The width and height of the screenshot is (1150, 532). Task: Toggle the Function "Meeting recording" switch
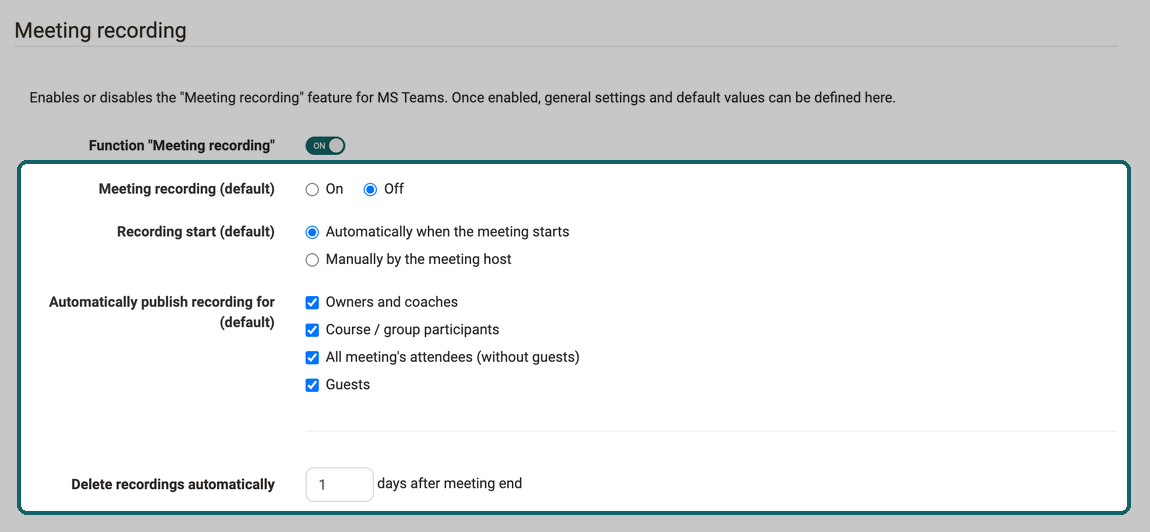(325, 145)
